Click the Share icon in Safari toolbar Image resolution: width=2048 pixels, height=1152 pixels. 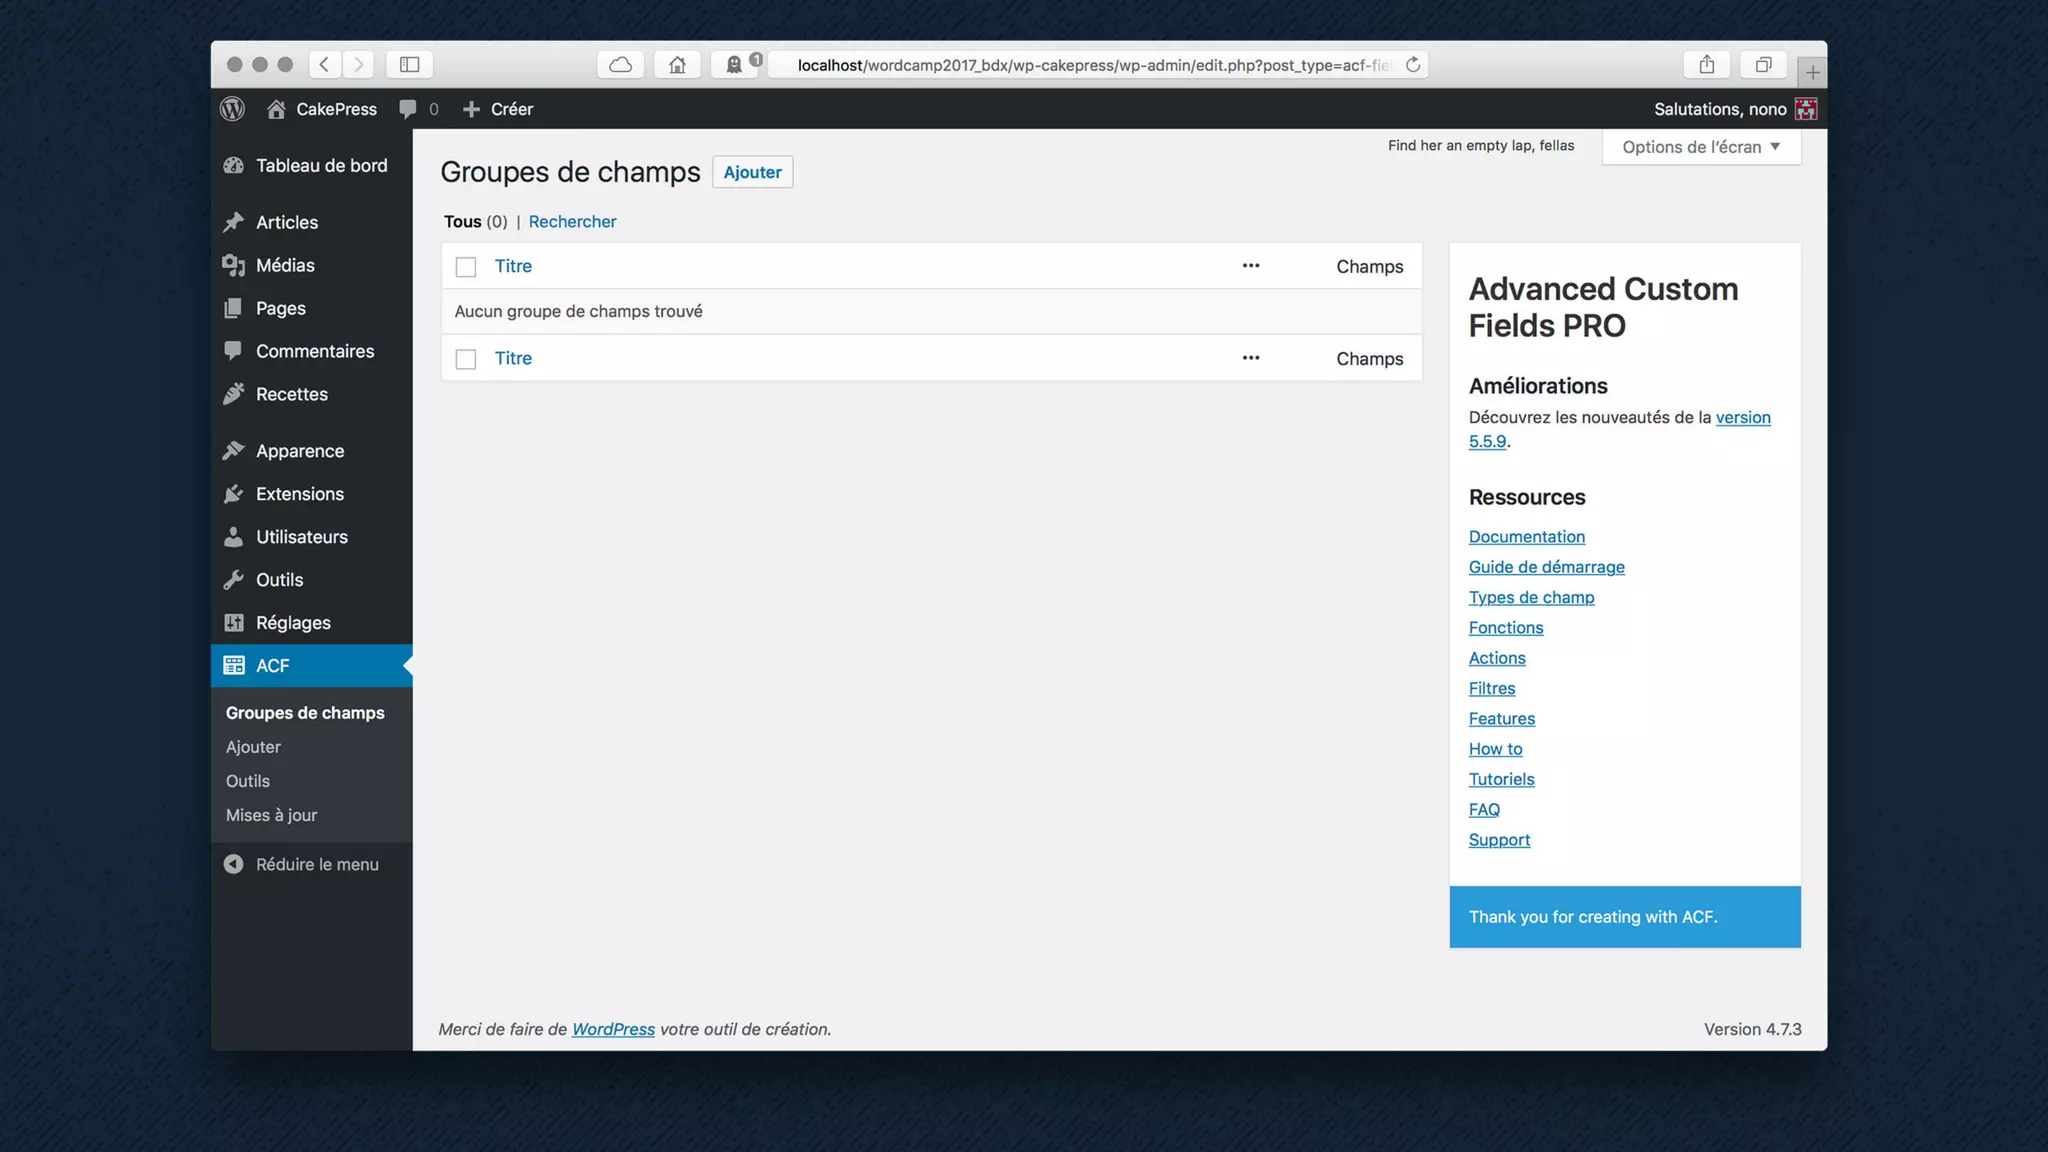tap(1707, 65)
